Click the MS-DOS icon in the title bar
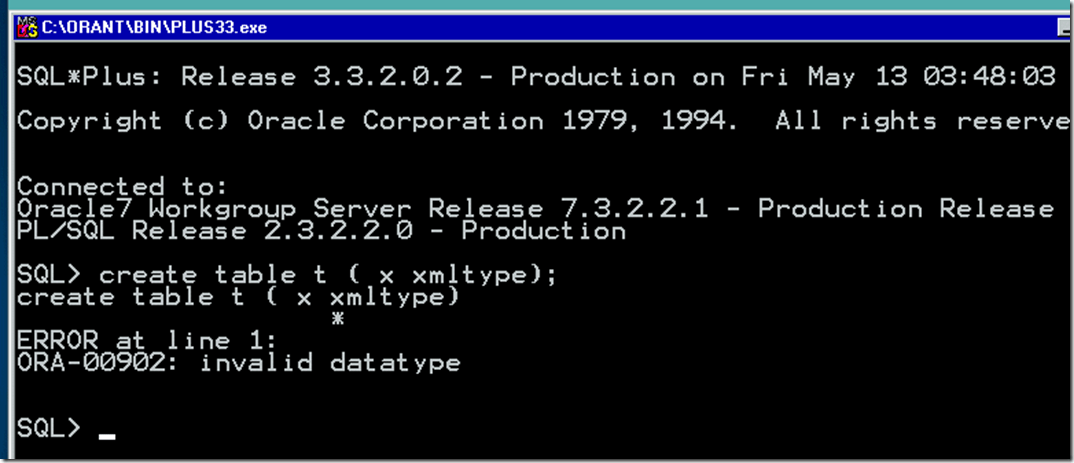The height and width of the screenshot is (463, 1074). (26, 27)
